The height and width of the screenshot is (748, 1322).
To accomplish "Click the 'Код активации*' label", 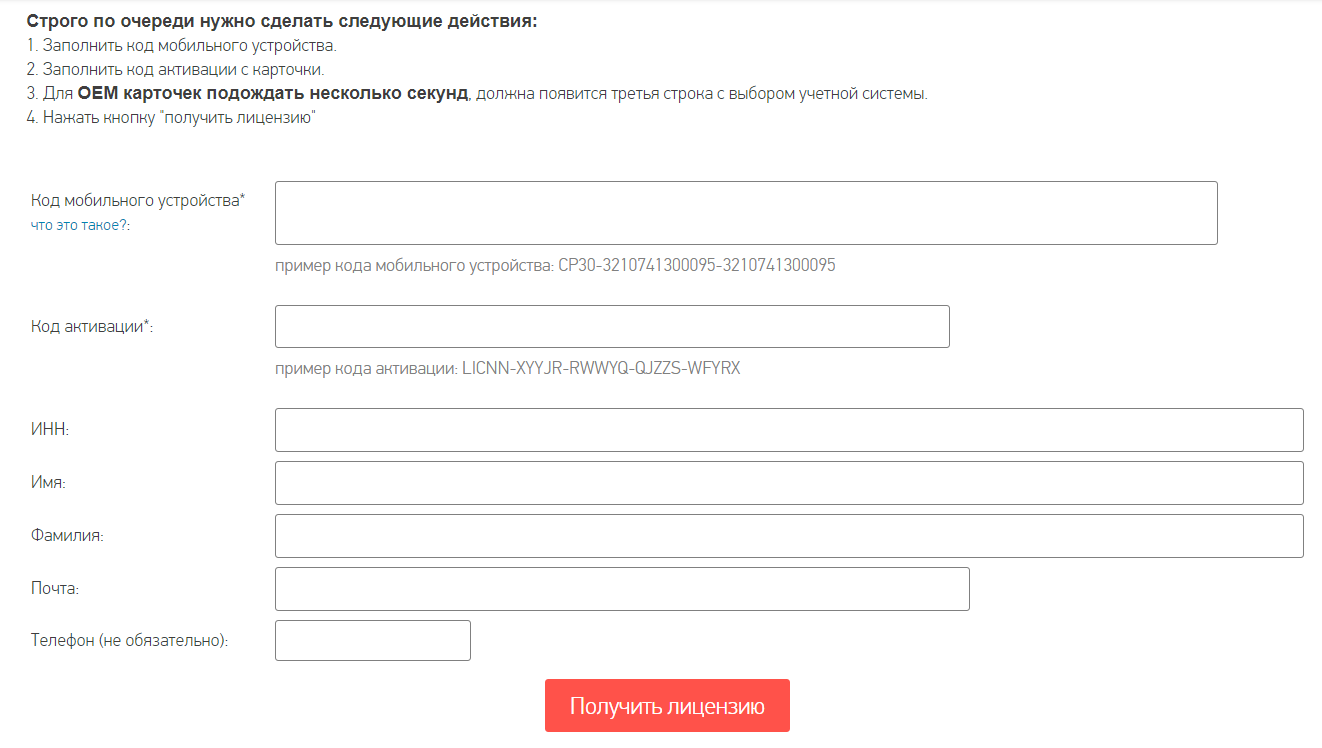I will 92,326.
